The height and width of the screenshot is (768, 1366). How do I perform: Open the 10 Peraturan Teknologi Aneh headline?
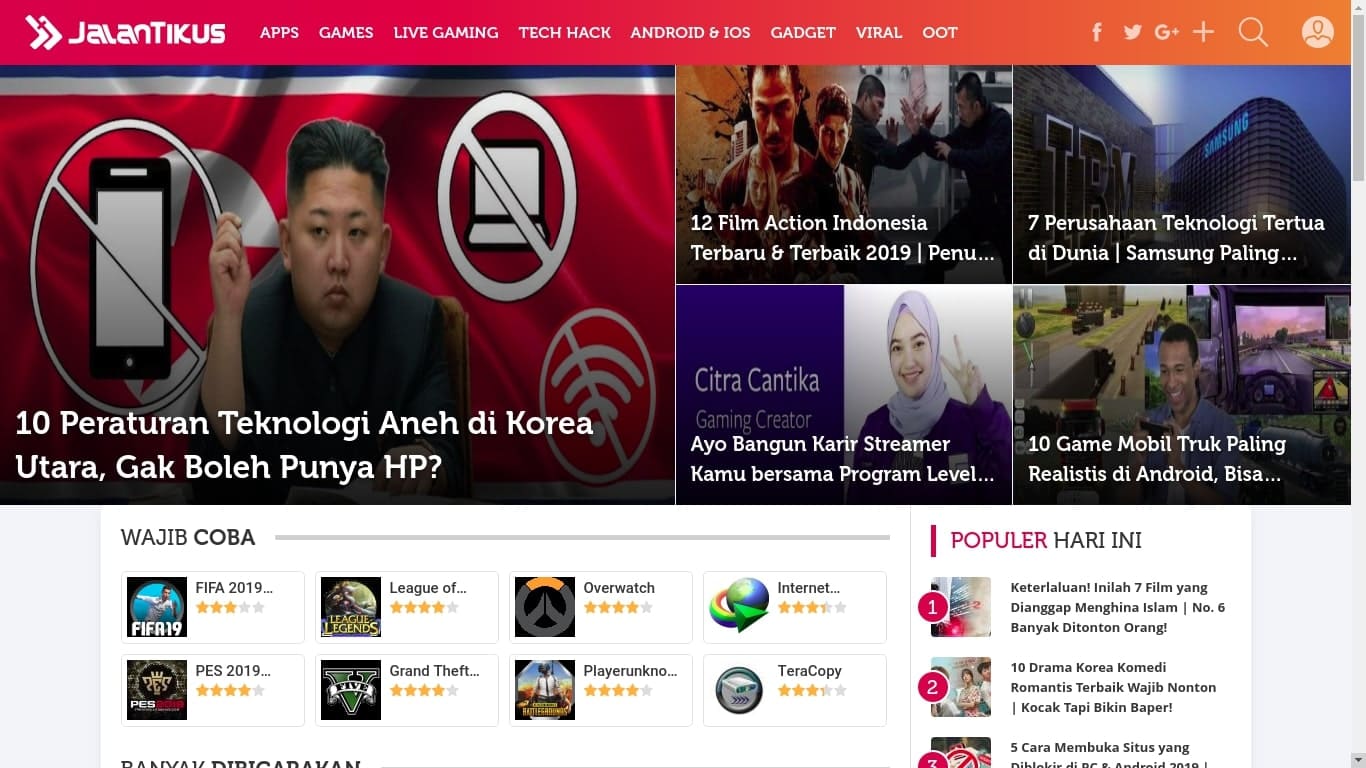pos(304,445)
